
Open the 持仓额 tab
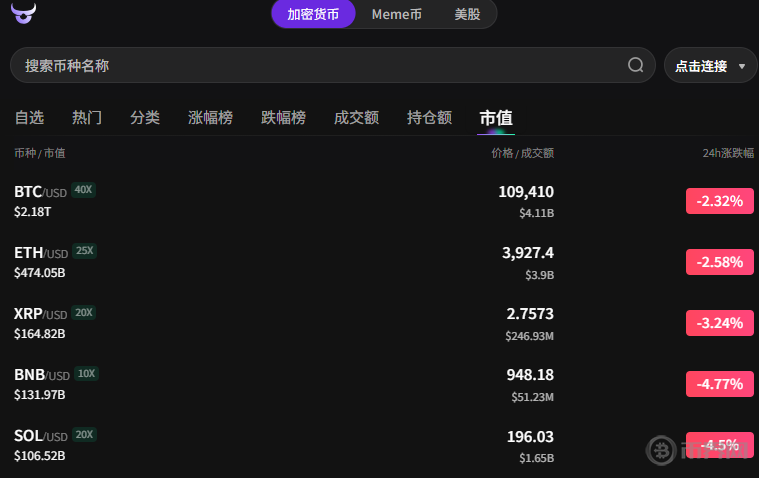click(x=429, y=117)
